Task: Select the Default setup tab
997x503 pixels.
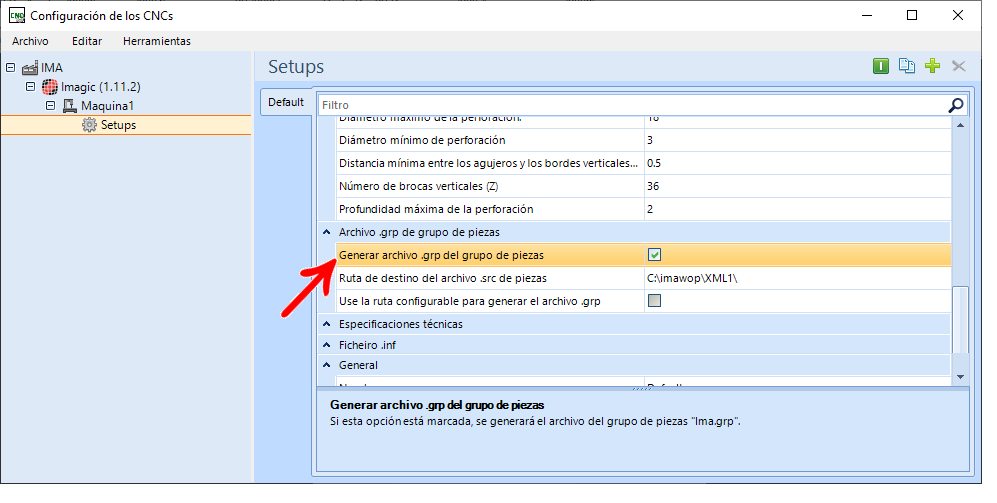Action: [285, 102]
